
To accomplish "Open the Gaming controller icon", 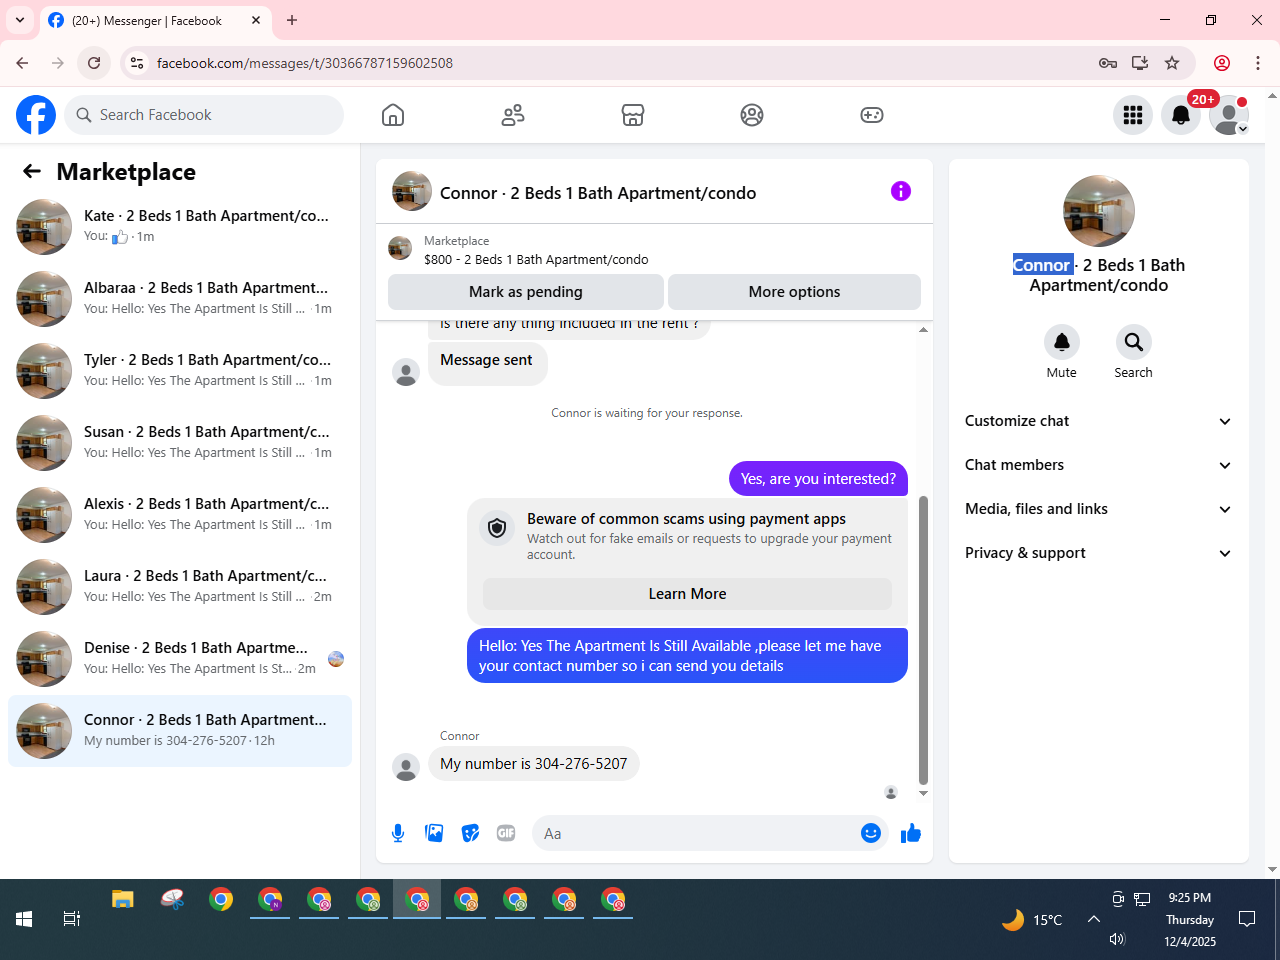I will (872, 115).
